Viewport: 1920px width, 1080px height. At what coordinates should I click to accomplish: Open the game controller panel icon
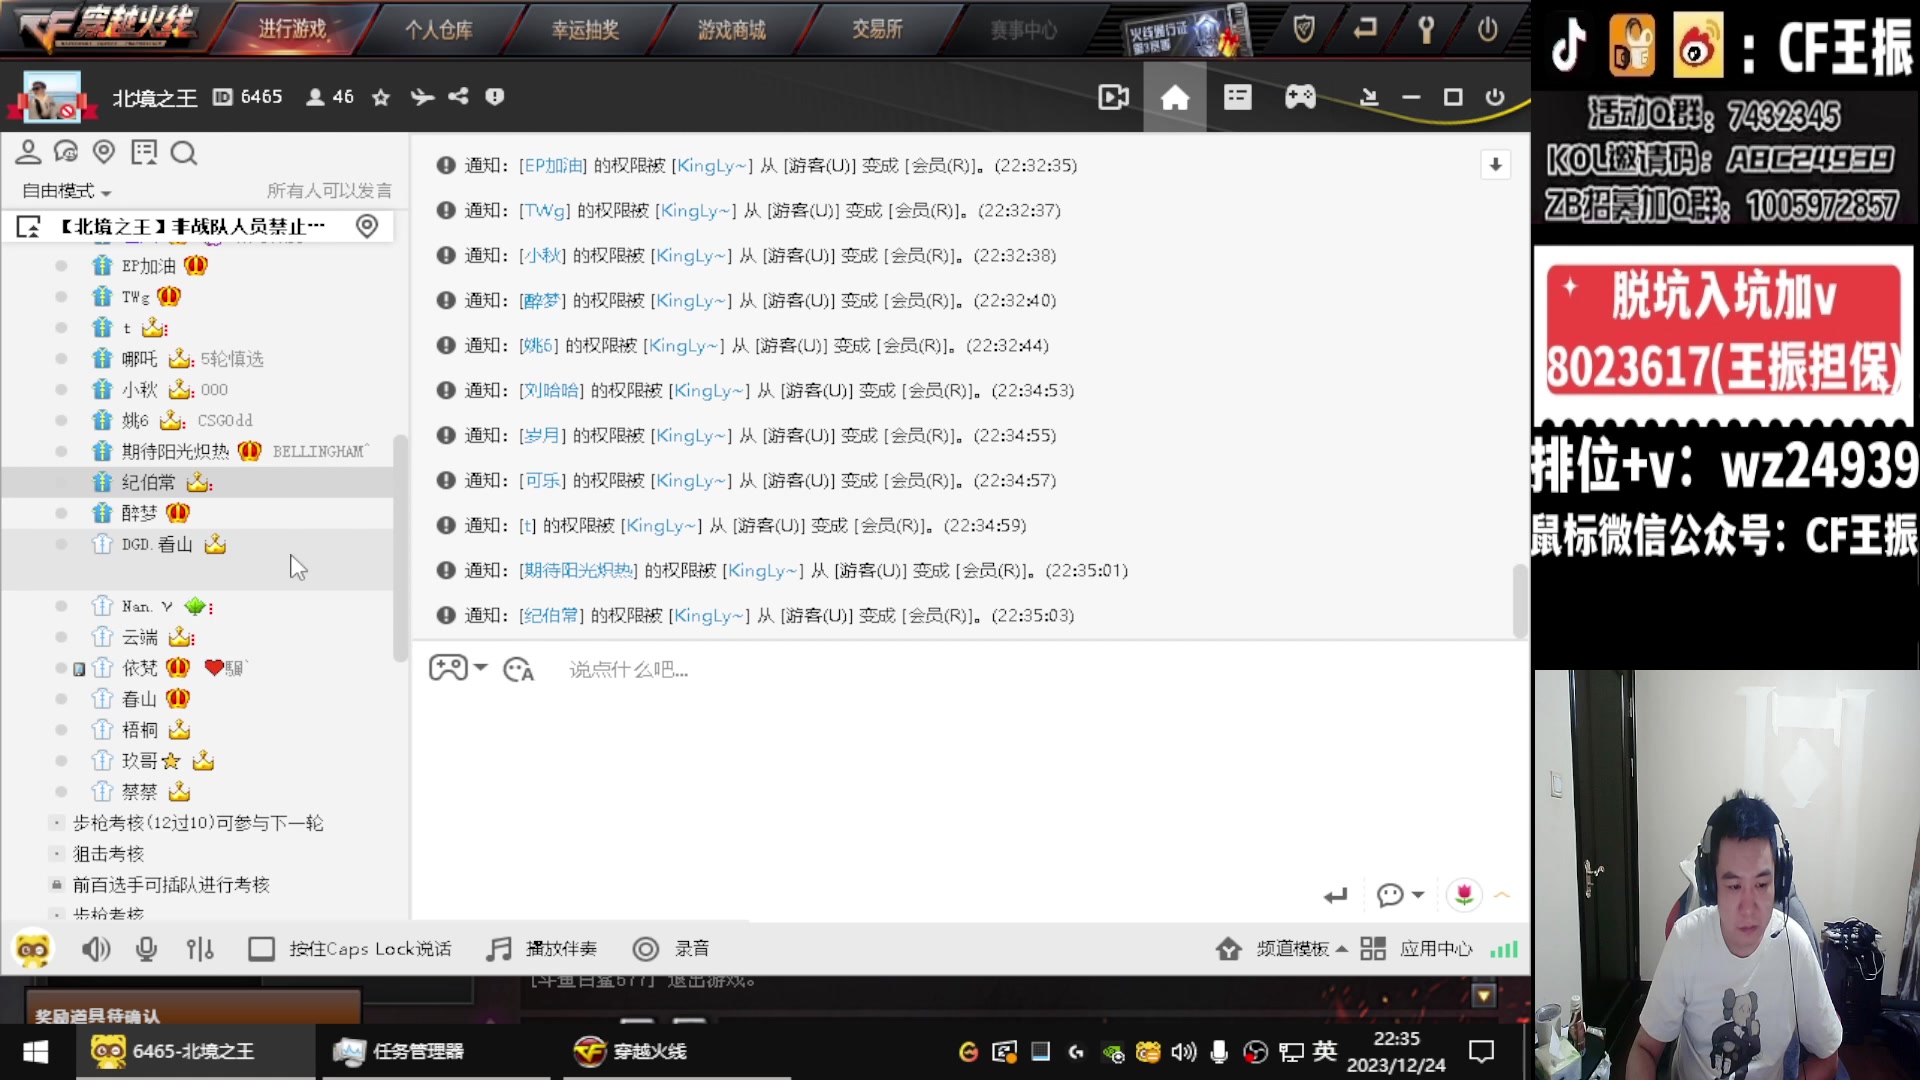click(1300, 97)
